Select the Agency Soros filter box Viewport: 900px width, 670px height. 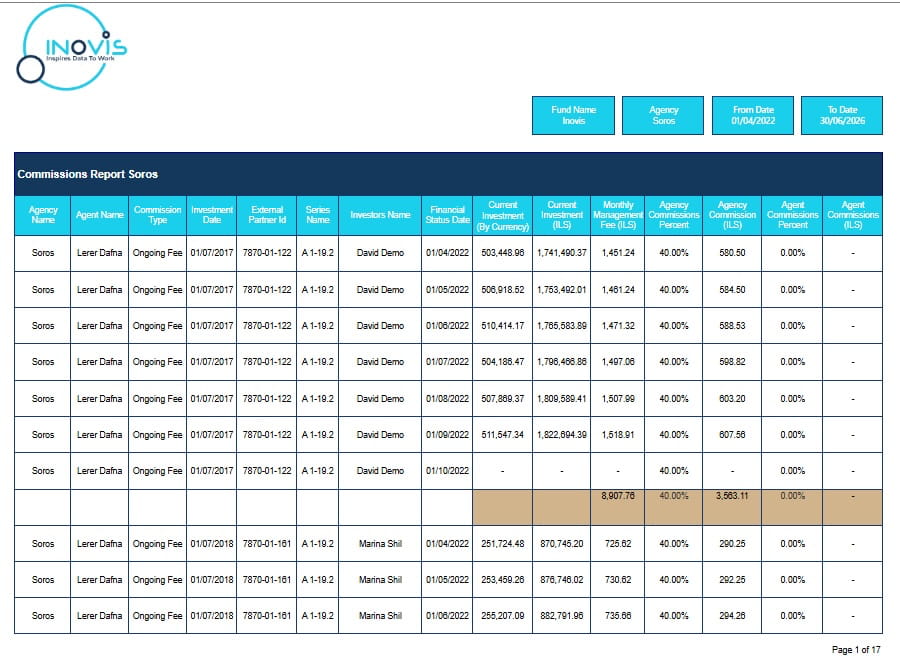point(663,115)
